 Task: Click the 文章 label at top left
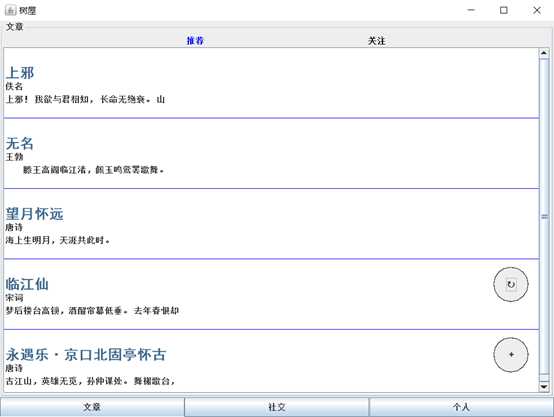tap(14, 27)
